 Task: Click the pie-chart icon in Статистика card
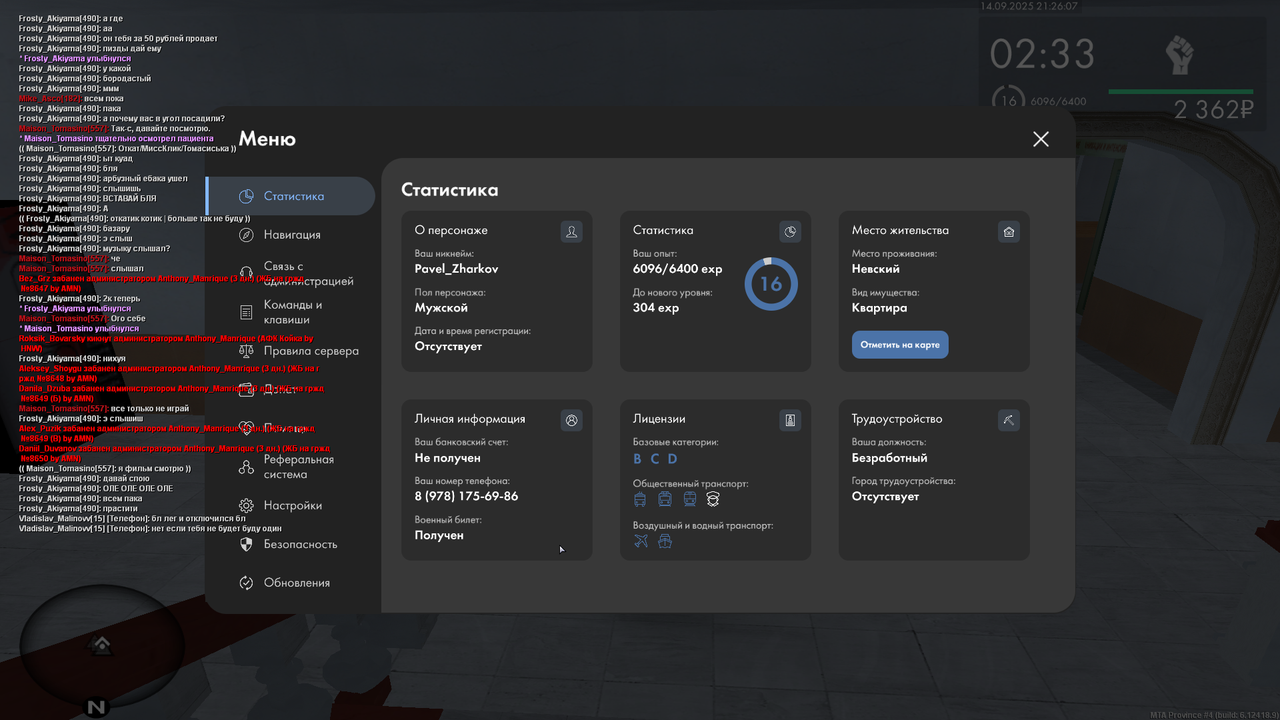(790, 231)
